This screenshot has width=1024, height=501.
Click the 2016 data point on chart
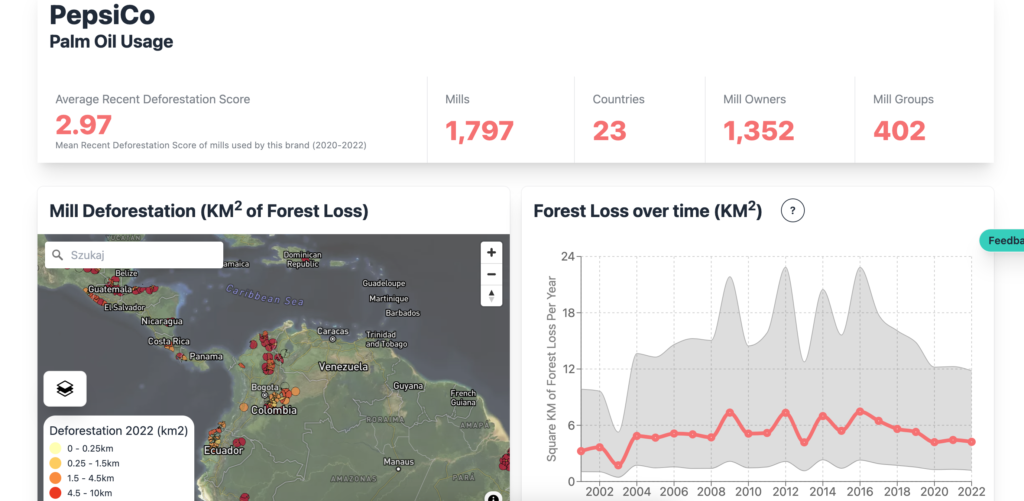(860, 412)
